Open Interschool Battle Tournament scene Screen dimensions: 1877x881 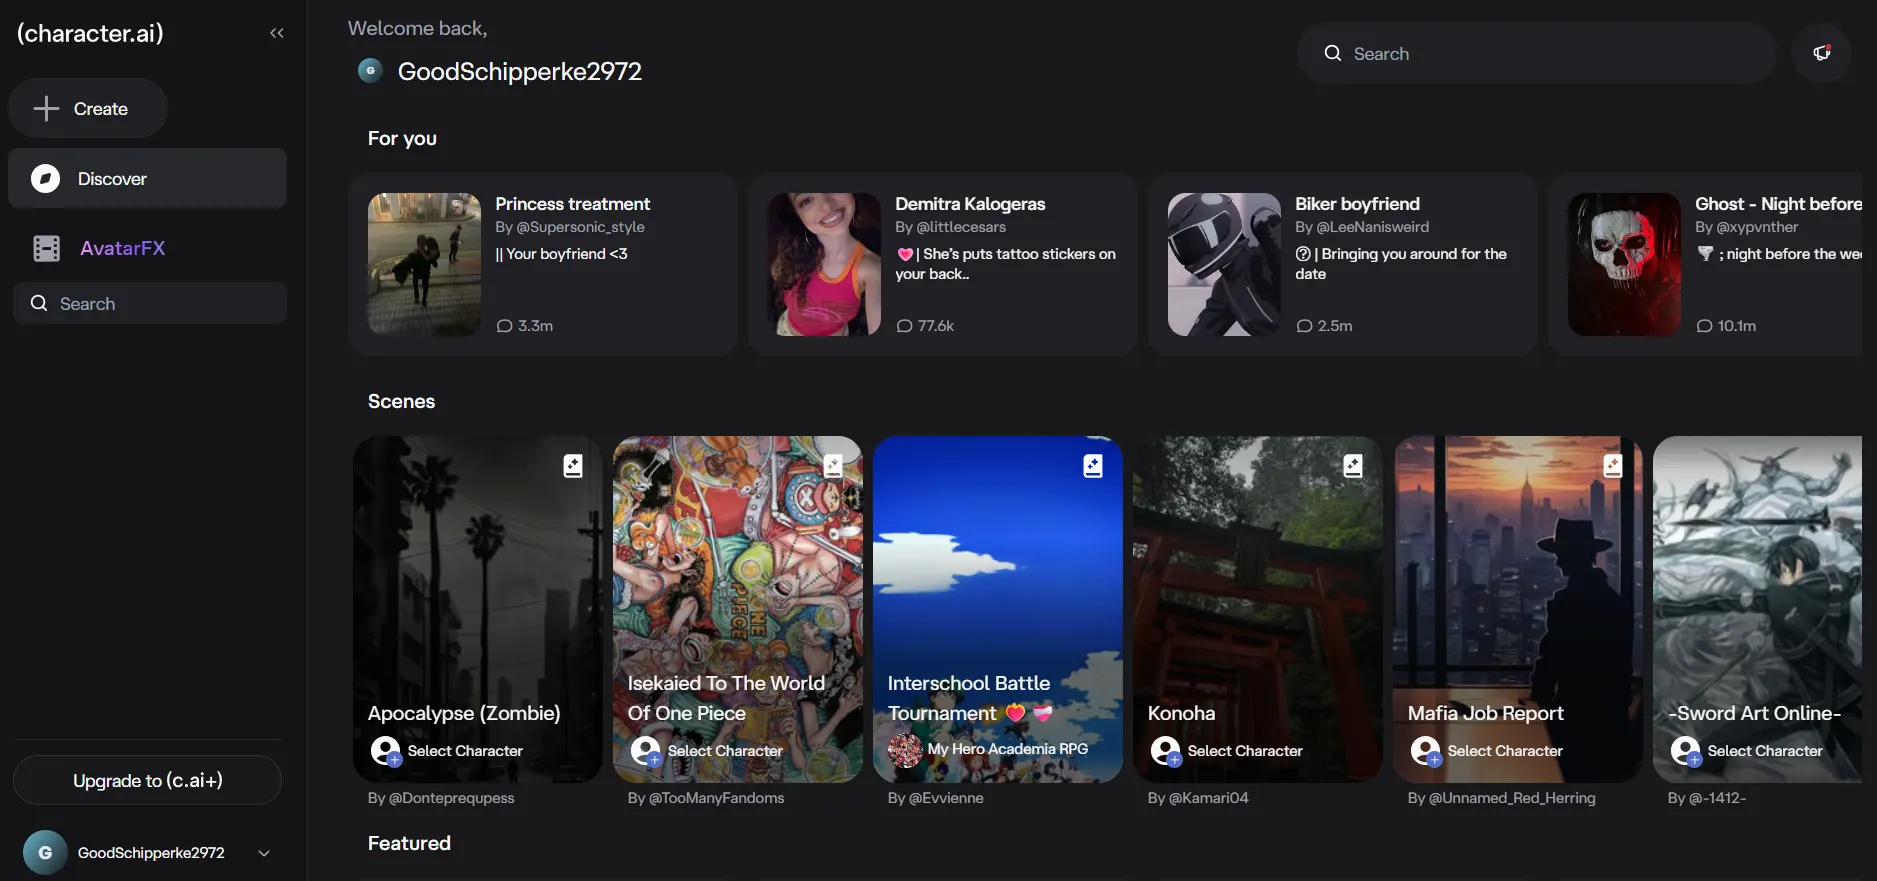998,609
